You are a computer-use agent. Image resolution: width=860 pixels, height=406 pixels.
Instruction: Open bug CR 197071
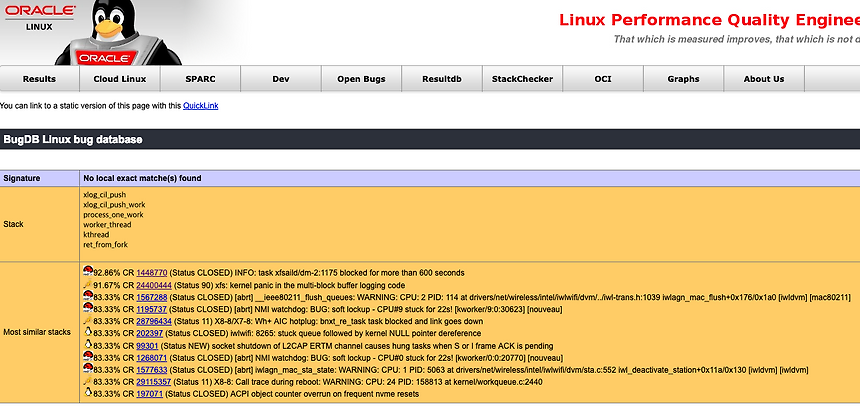coord(150,394)
